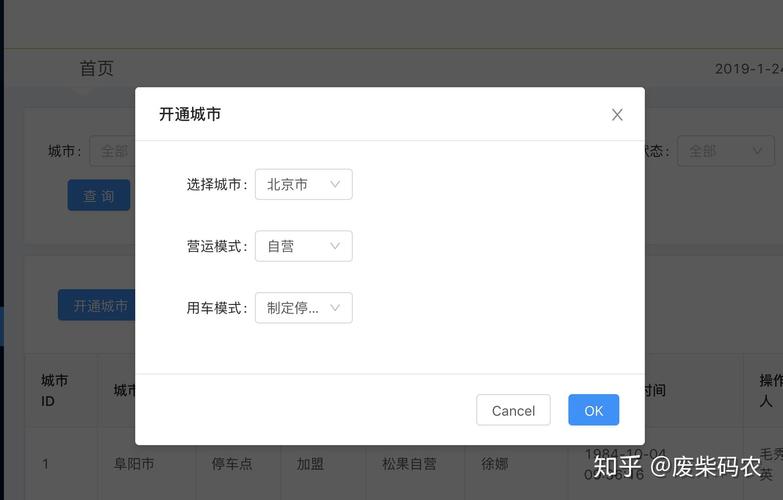Click the 开通城市 button in background page

97,305
